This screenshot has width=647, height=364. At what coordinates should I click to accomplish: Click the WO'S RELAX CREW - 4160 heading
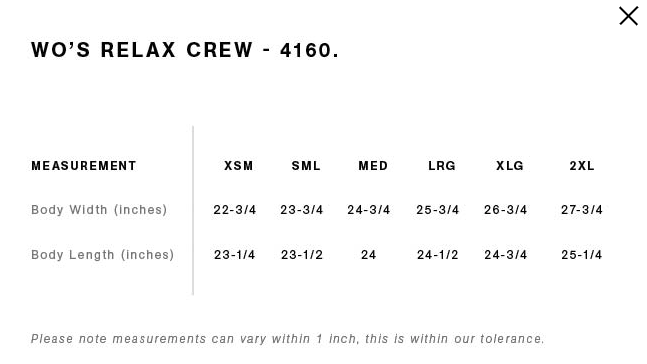[185, 50]
